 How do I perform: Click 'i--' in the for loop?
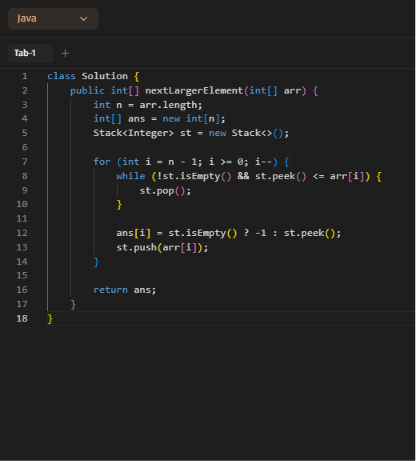pyautogui.click(x=264, y=162)
